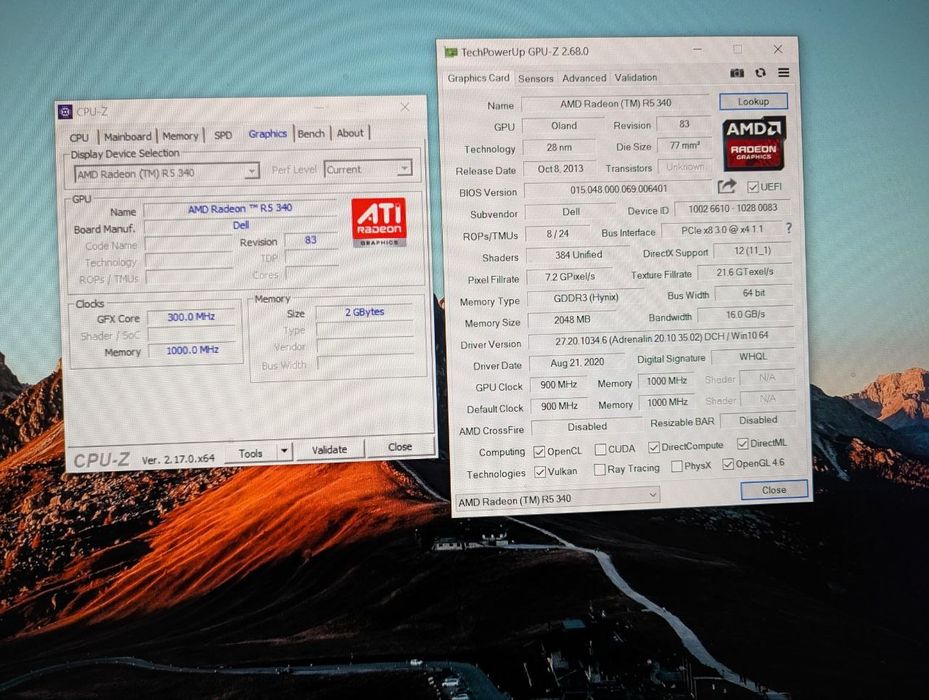Toggle the DirectML checkbox
Image resolution: width=929 pixels, height=700 pixels.
pos(742,443)
